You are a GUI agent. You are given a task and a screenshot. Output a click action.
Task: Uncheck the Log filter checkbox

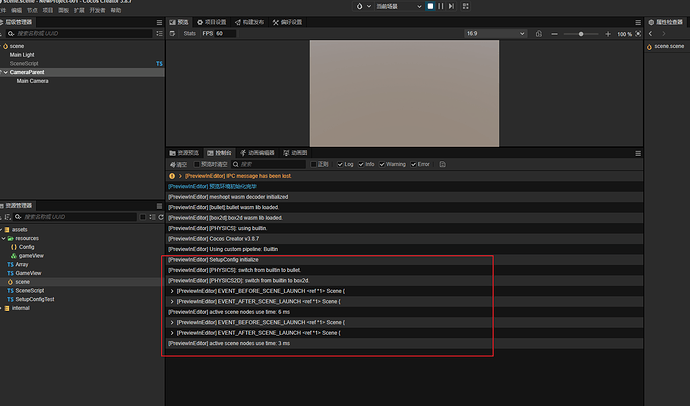[340, 164]
